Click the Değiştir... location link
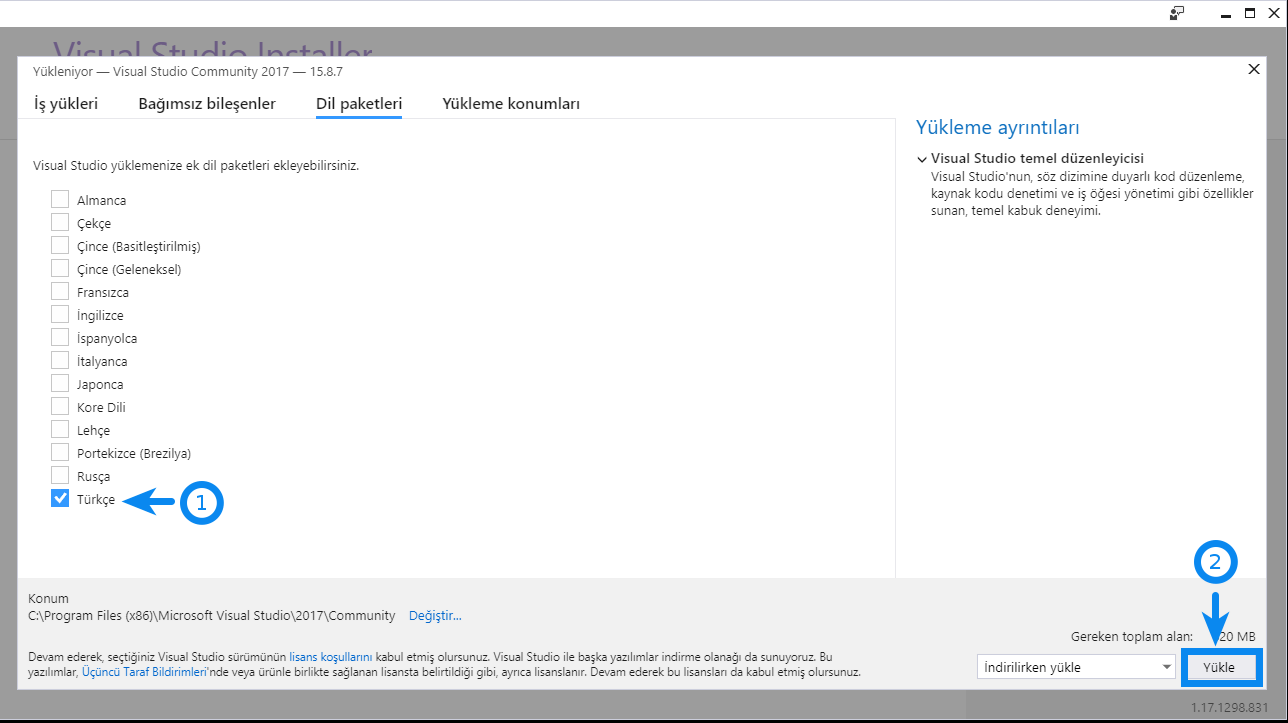The image size is (1288, 723). tap(435, 615)
